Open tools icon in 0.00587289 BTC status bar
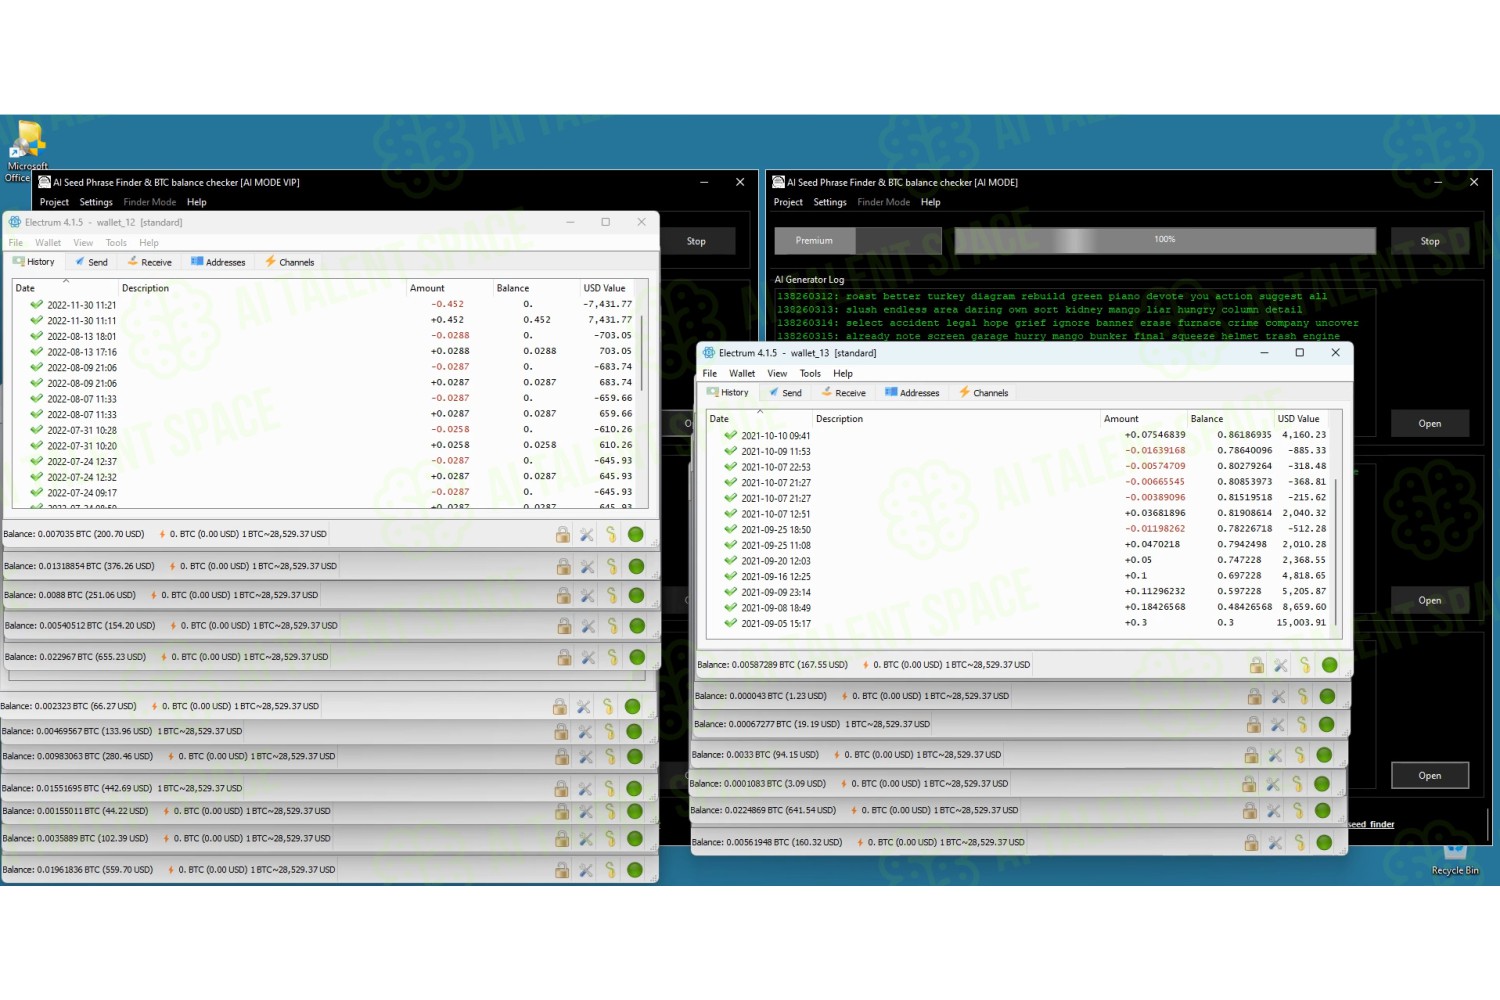 click(1281, 665)
